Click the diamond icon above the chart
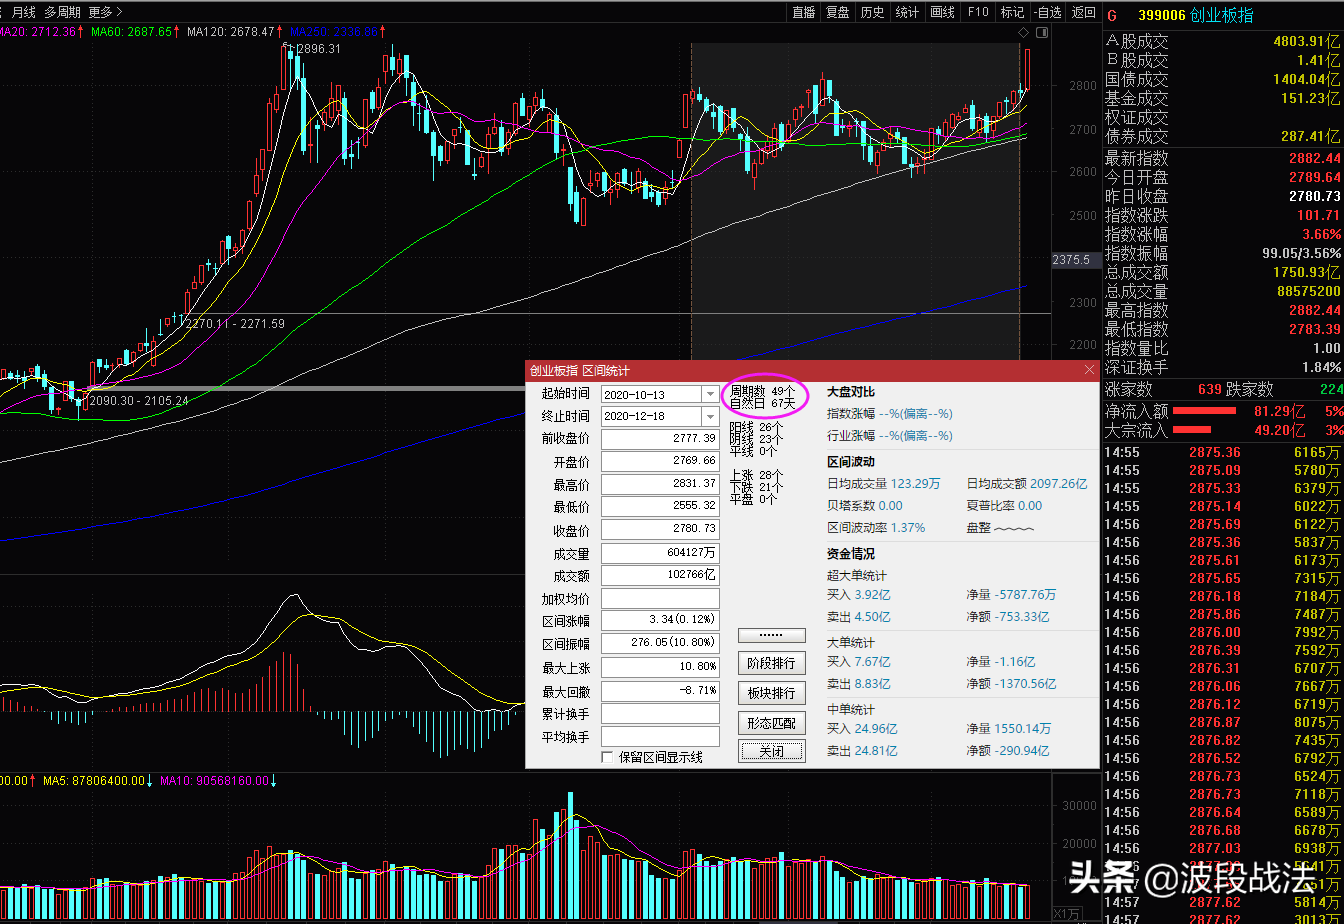 tap(1025, 34)
